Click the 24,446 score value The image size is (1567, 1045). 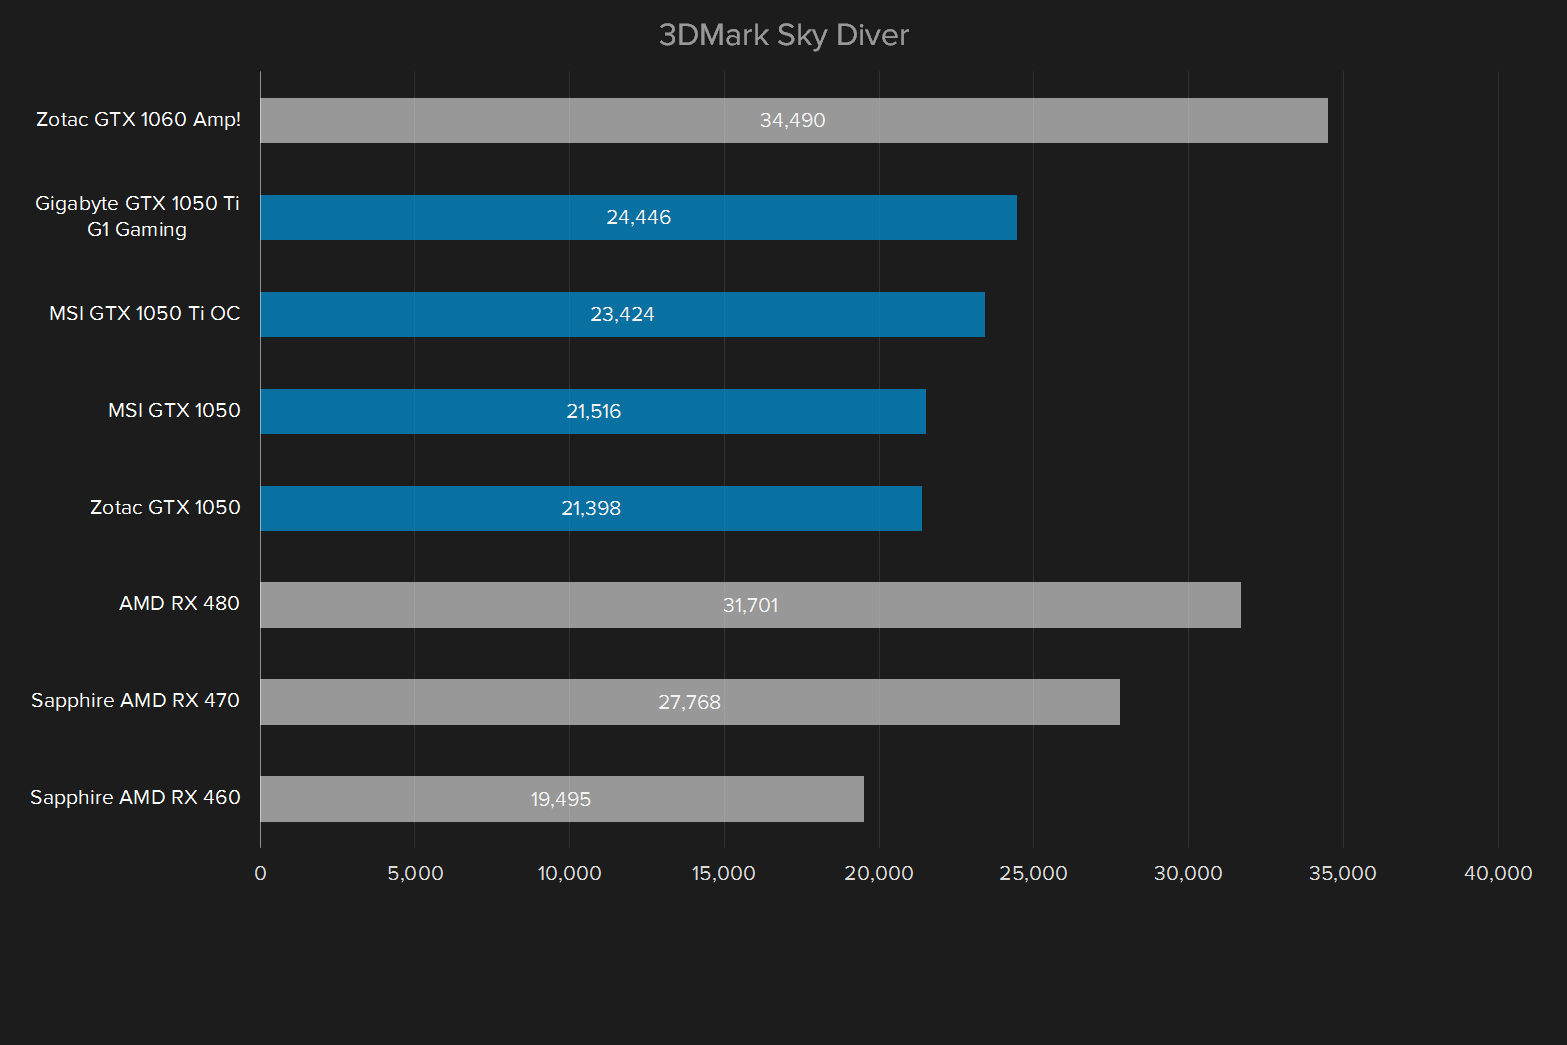[639, 217]
